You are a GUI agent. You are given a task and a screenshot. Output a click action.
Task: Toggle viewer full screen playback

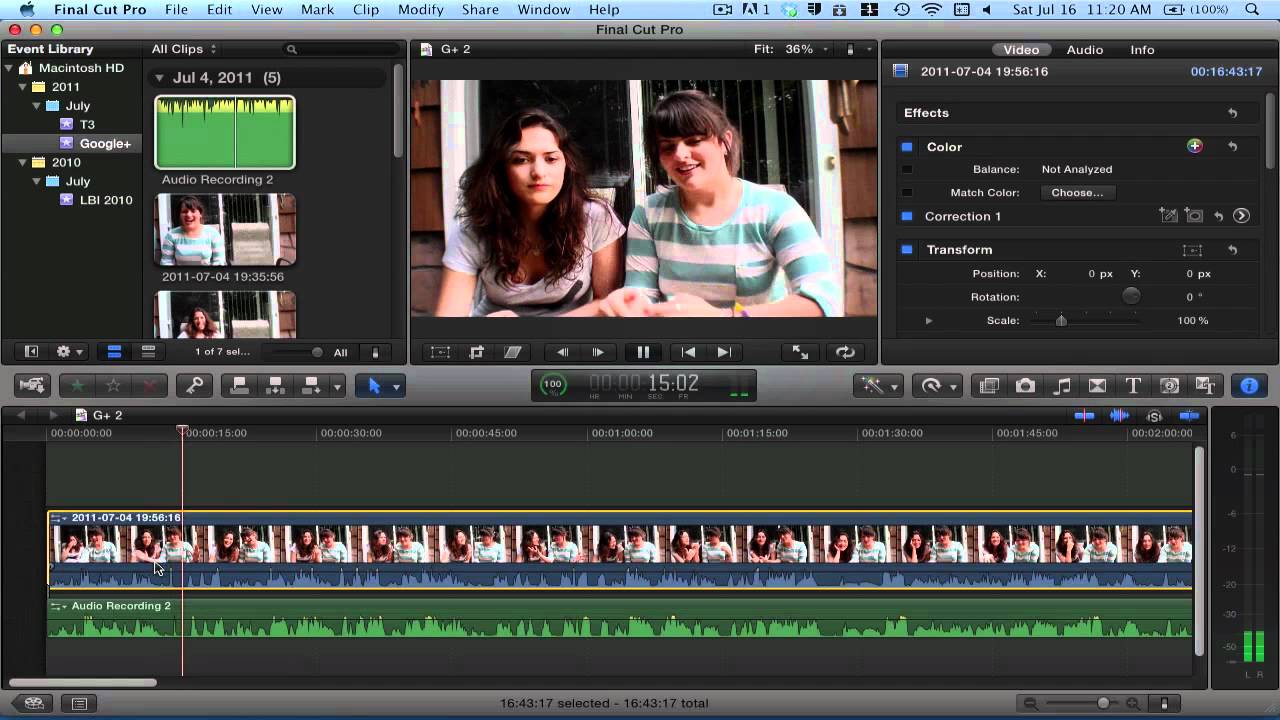(800, 352)
